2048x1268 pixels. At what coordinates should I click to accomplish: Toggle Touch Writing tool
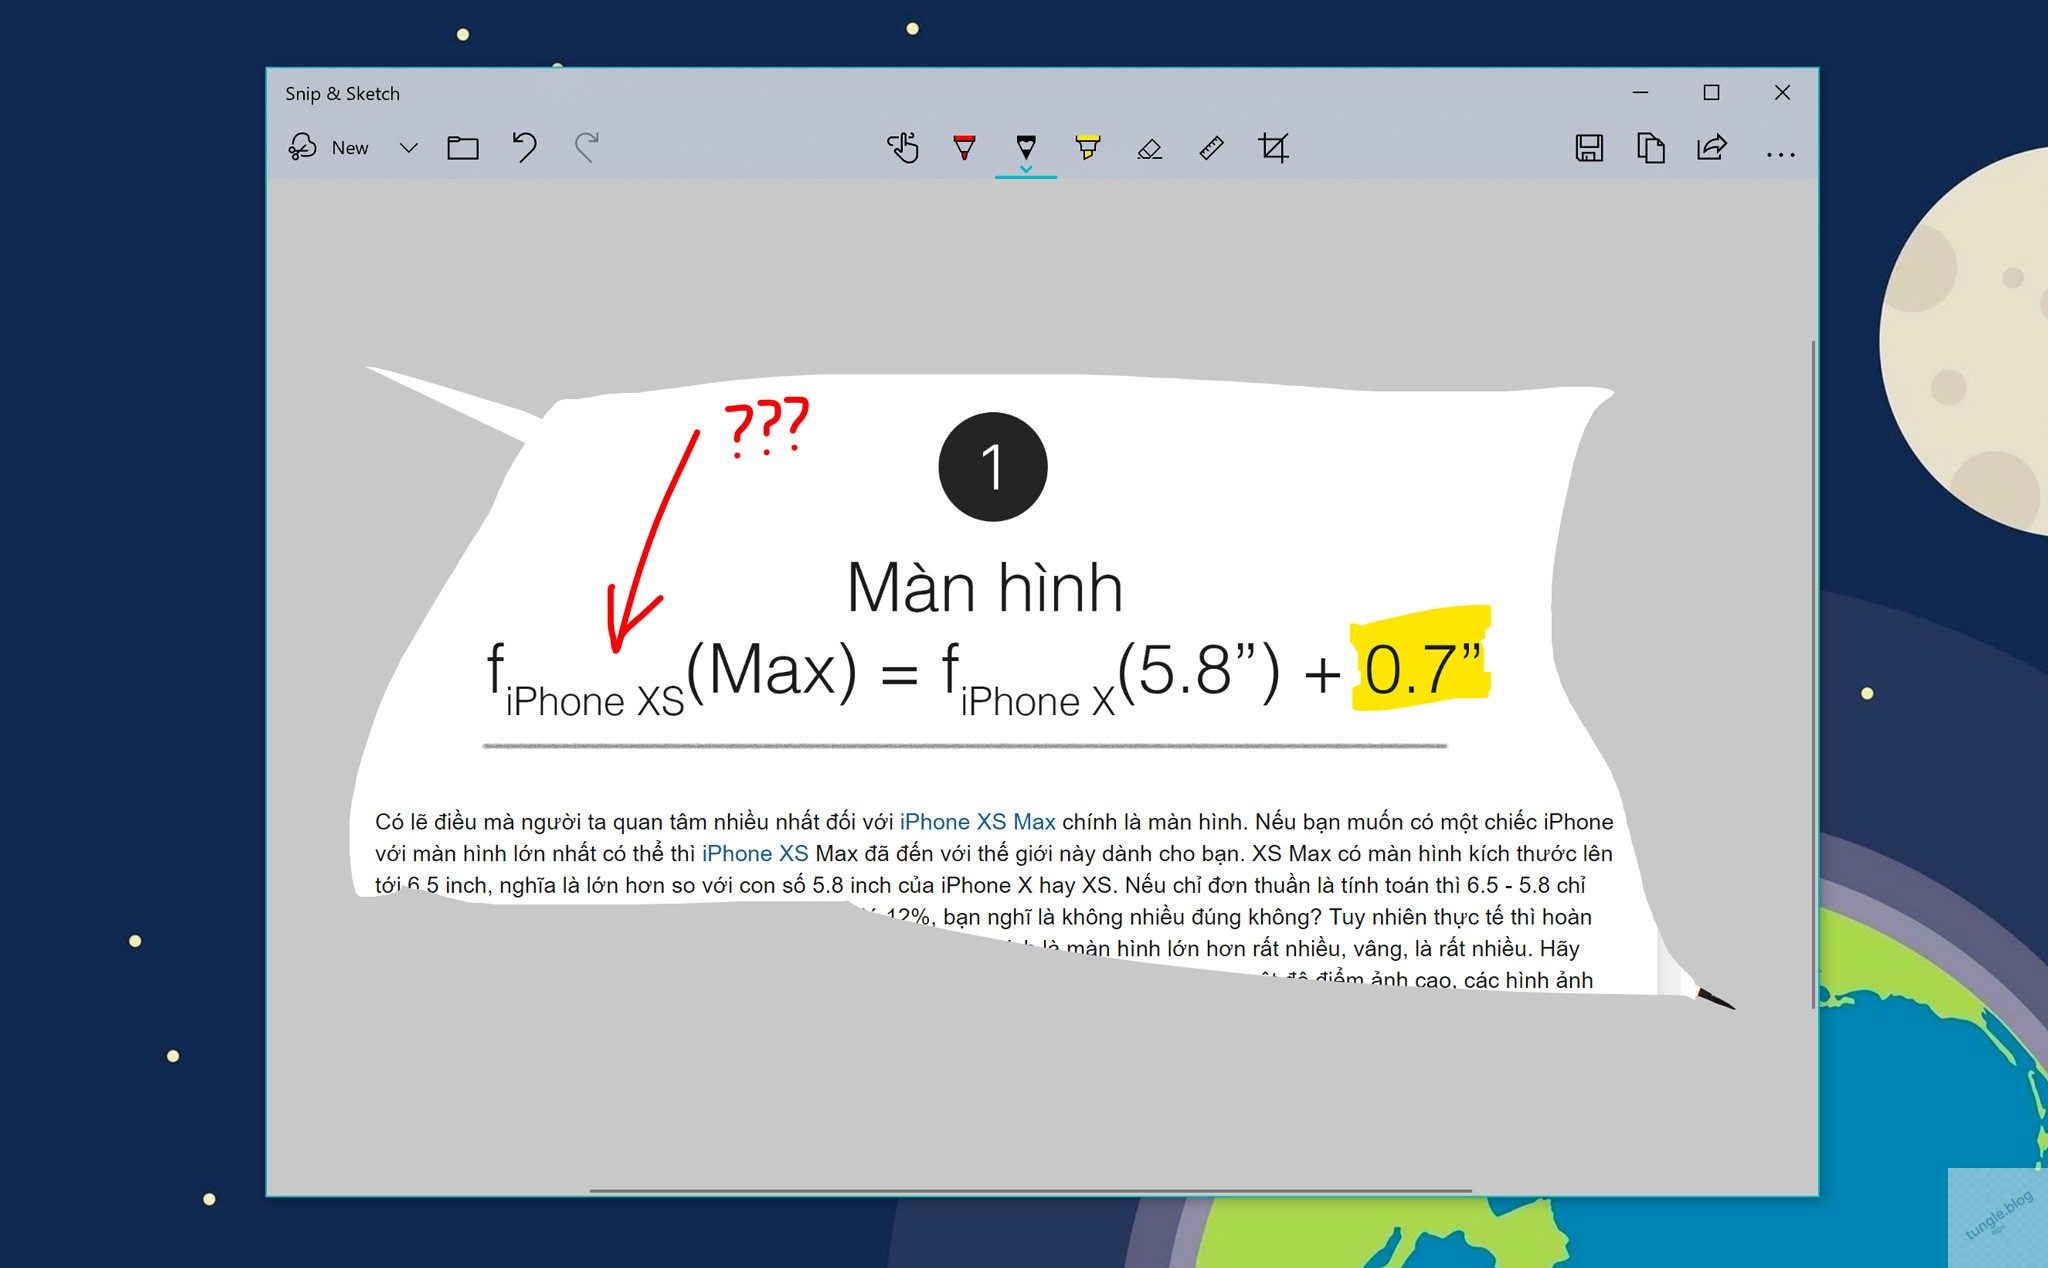pyautogui.click(x=903, y=148)
